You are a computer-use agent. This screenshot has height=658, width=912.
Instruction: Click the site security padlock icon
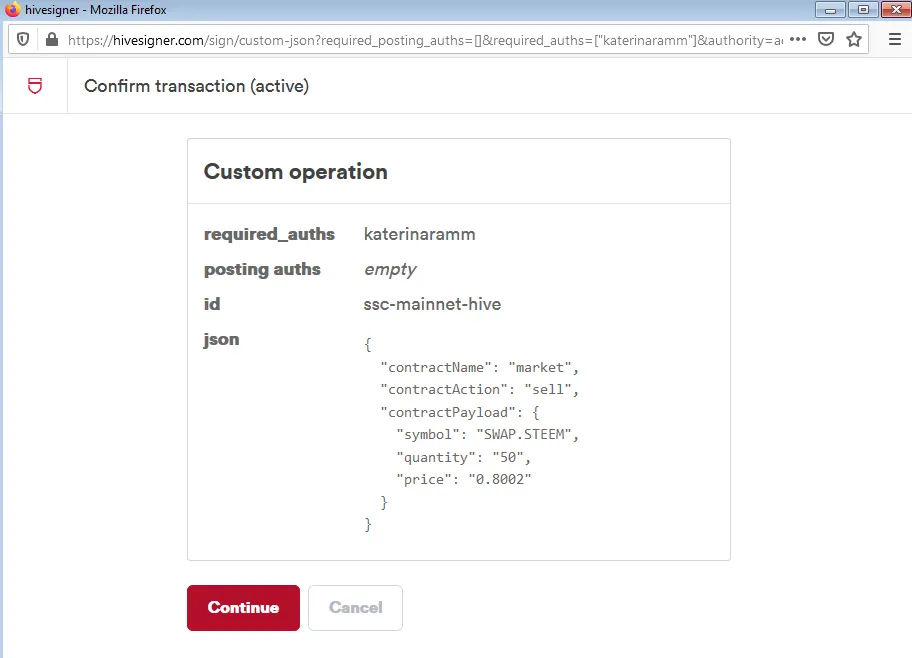pos(52,40)
